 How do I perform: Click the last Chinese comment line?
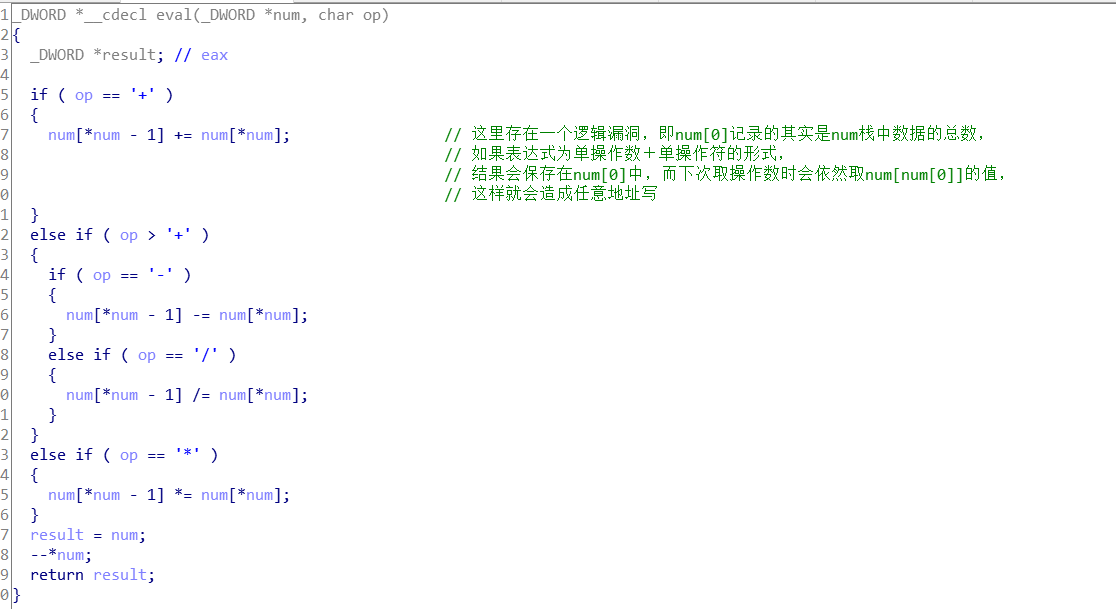point(551,195)
